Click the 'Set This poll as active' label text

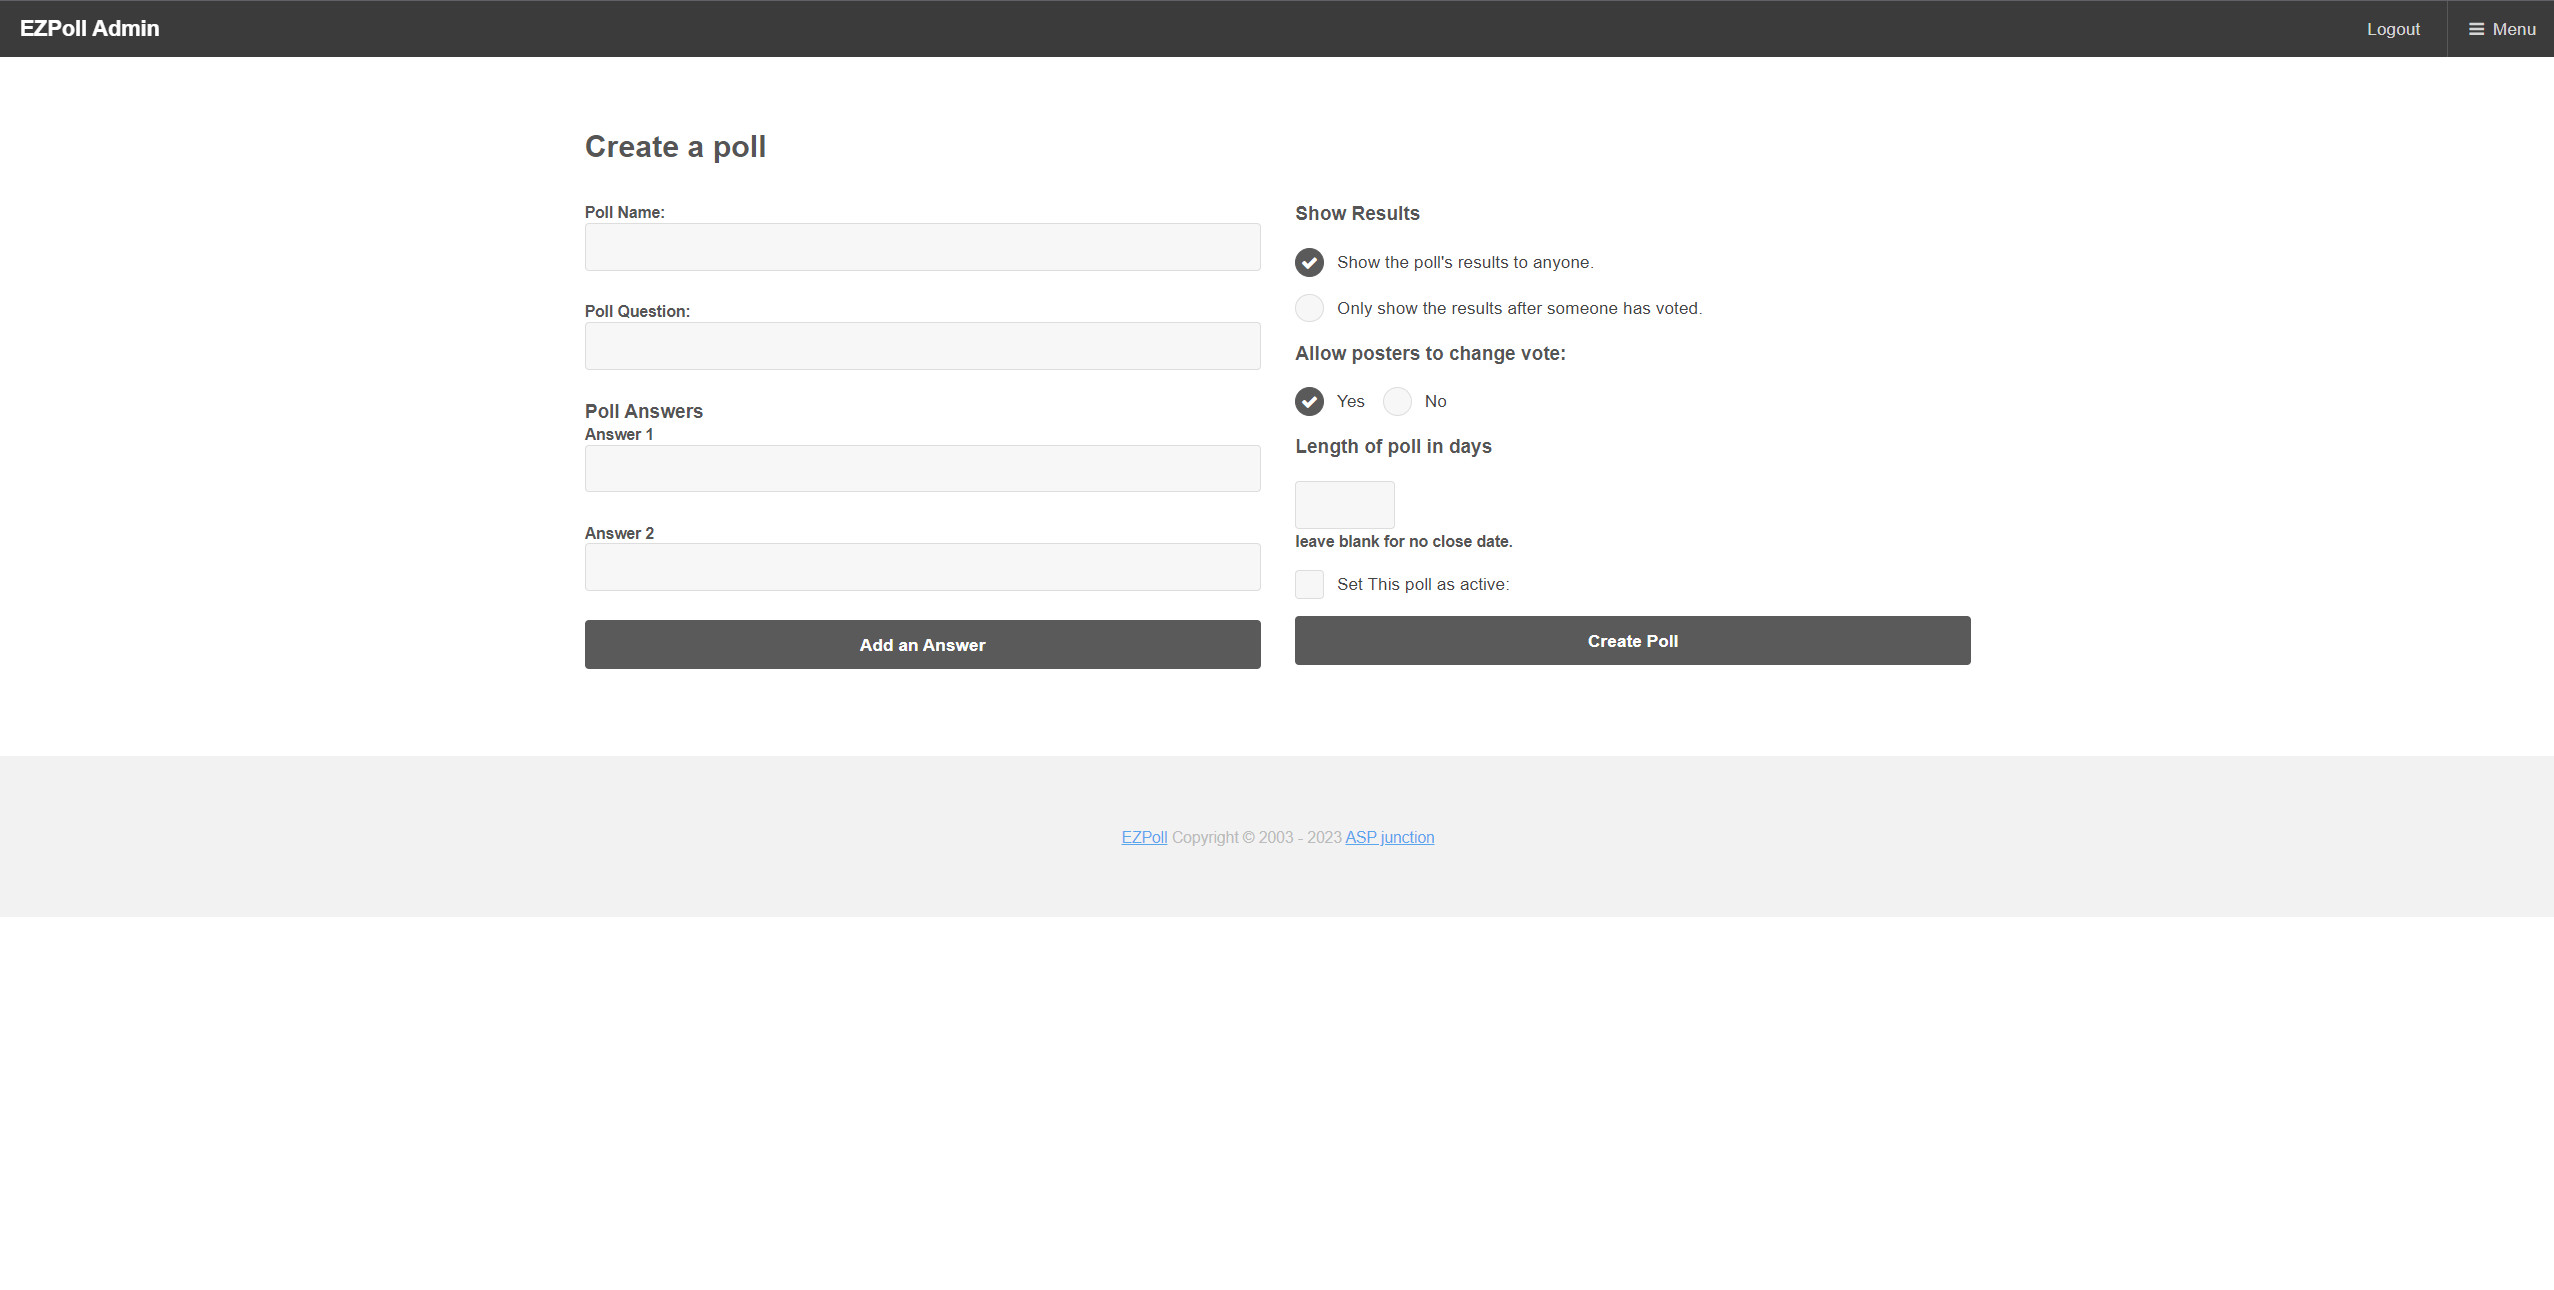click(1422, 584)
